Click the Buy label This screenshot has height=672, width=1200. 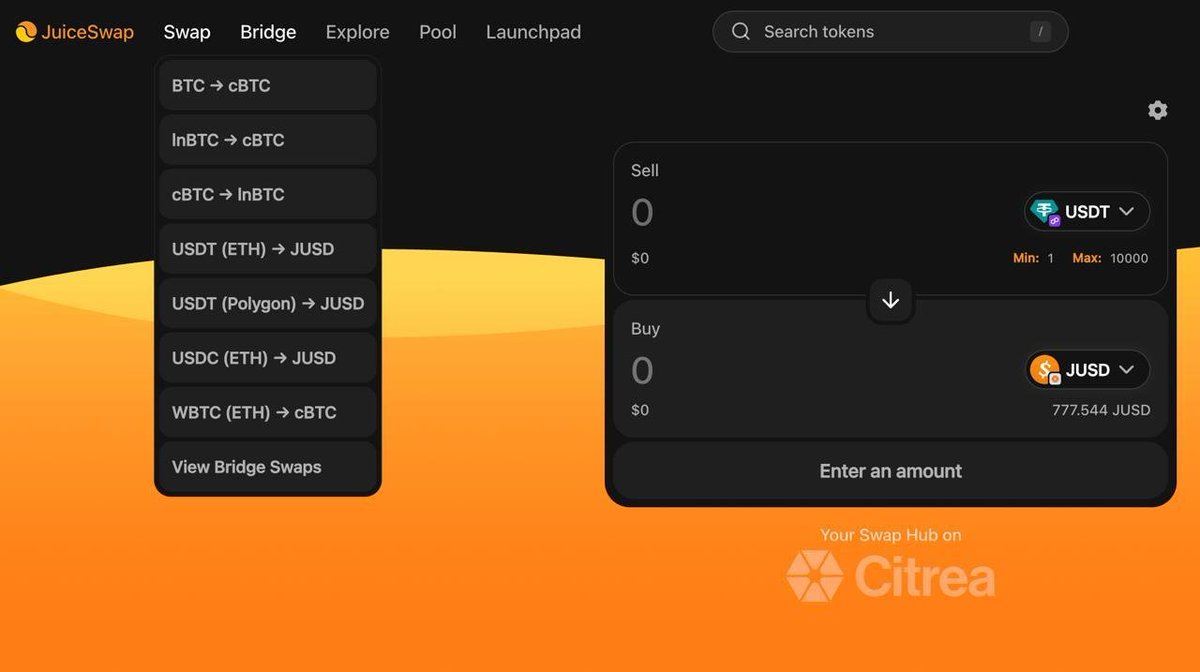tap(646, 328)
